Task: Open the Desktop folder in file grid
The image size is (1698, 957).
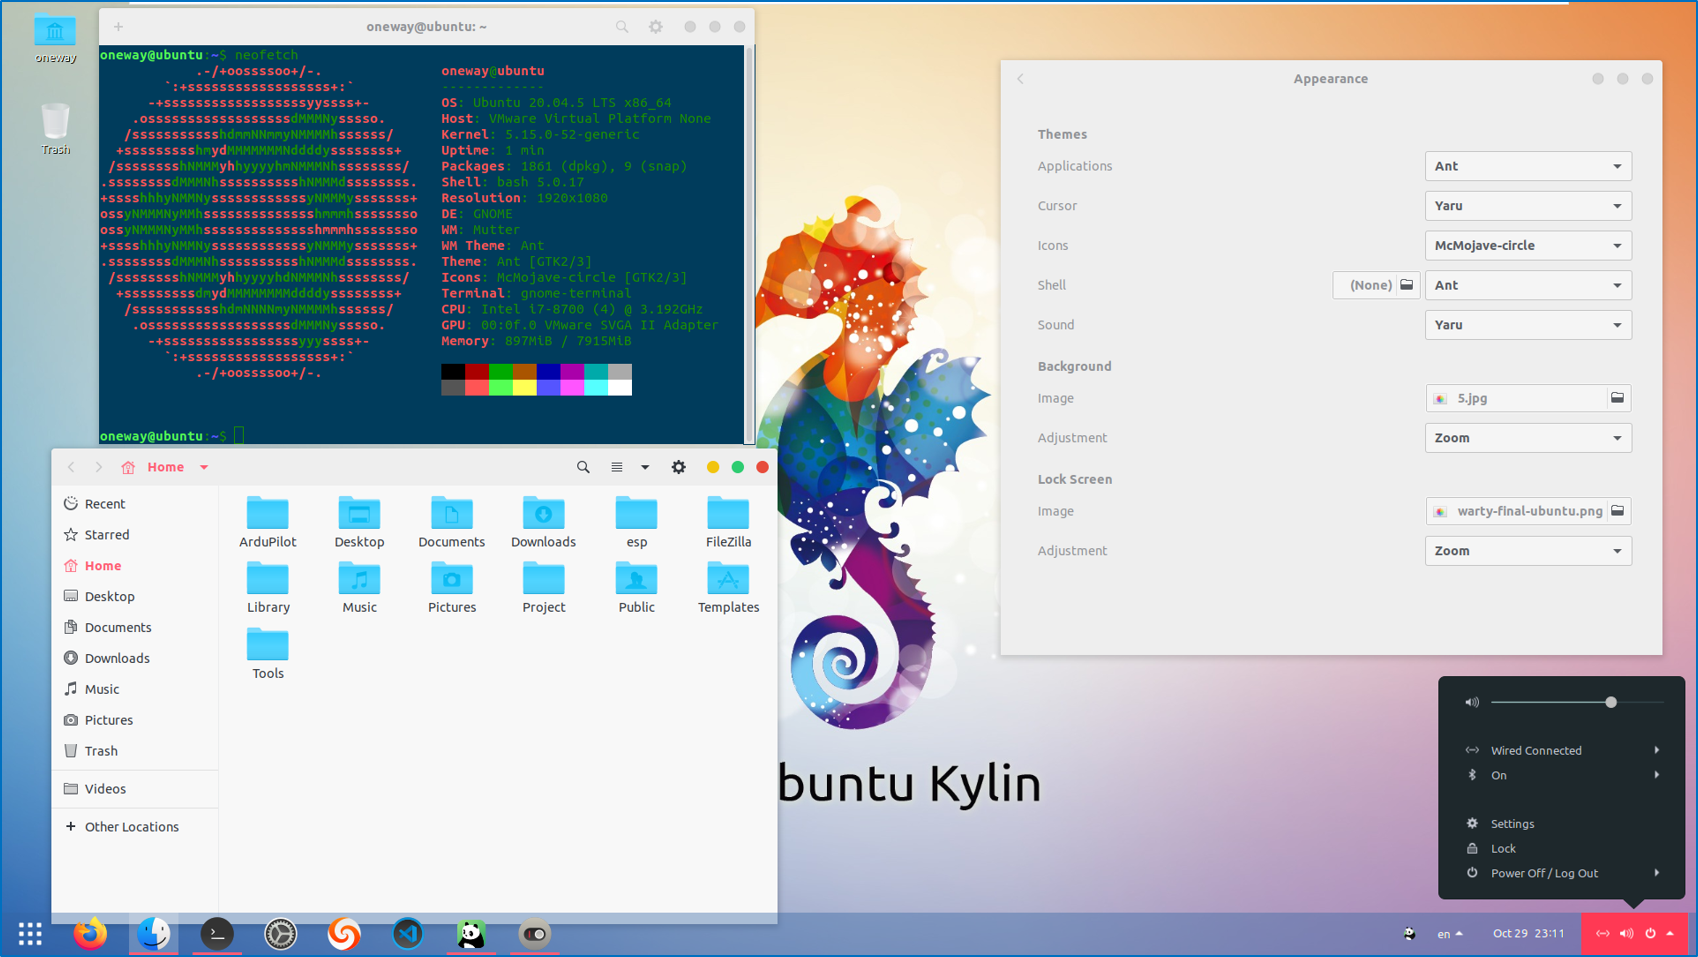Action: pos(359,522)
